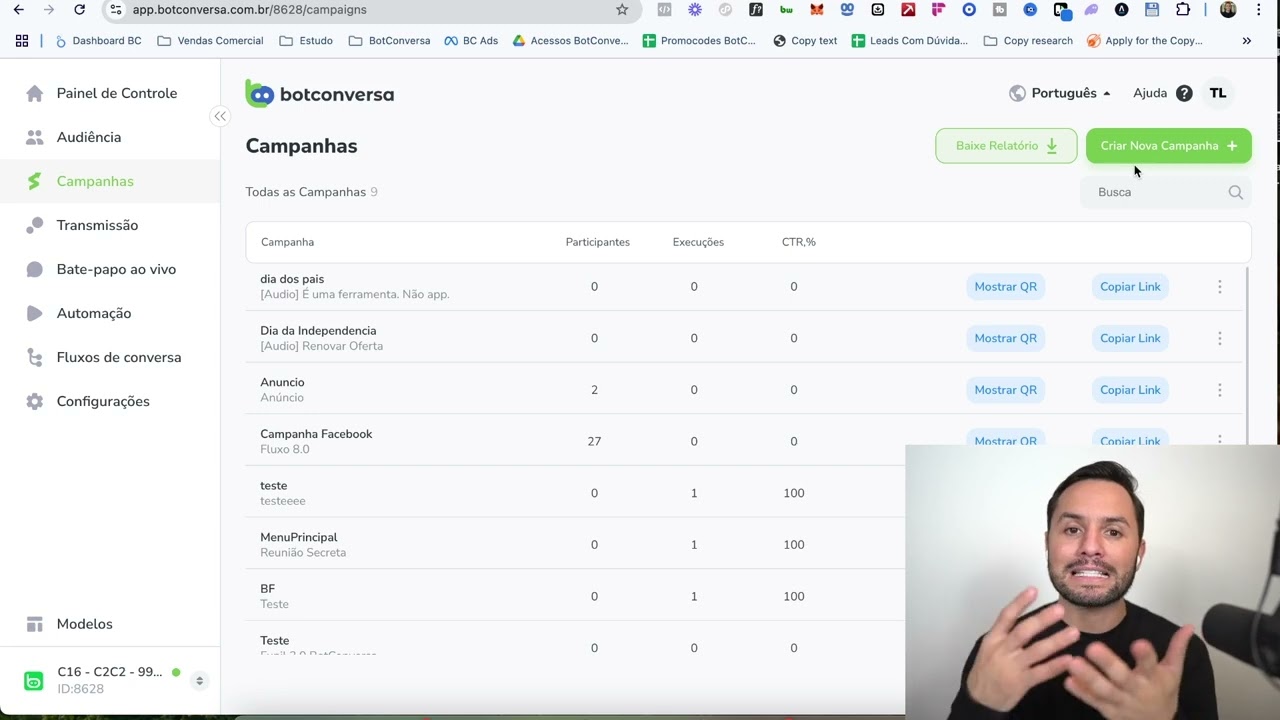The width and height of the screenshot is (1280, 720).
Task: Click the Configurações gear icon
Action: pyautogui.click(x=35, y=401)
